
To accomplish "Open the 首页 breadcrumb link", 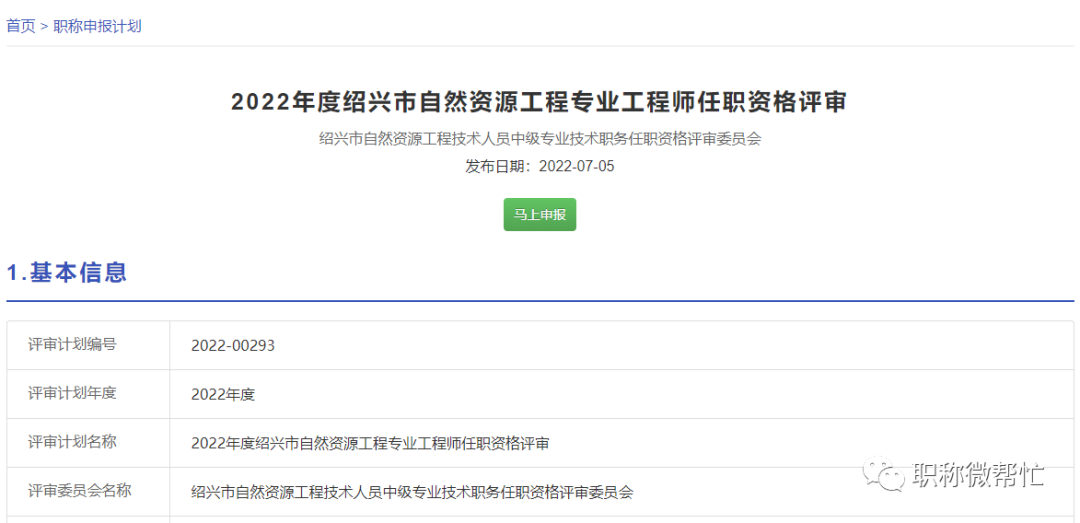I will 21,26.
